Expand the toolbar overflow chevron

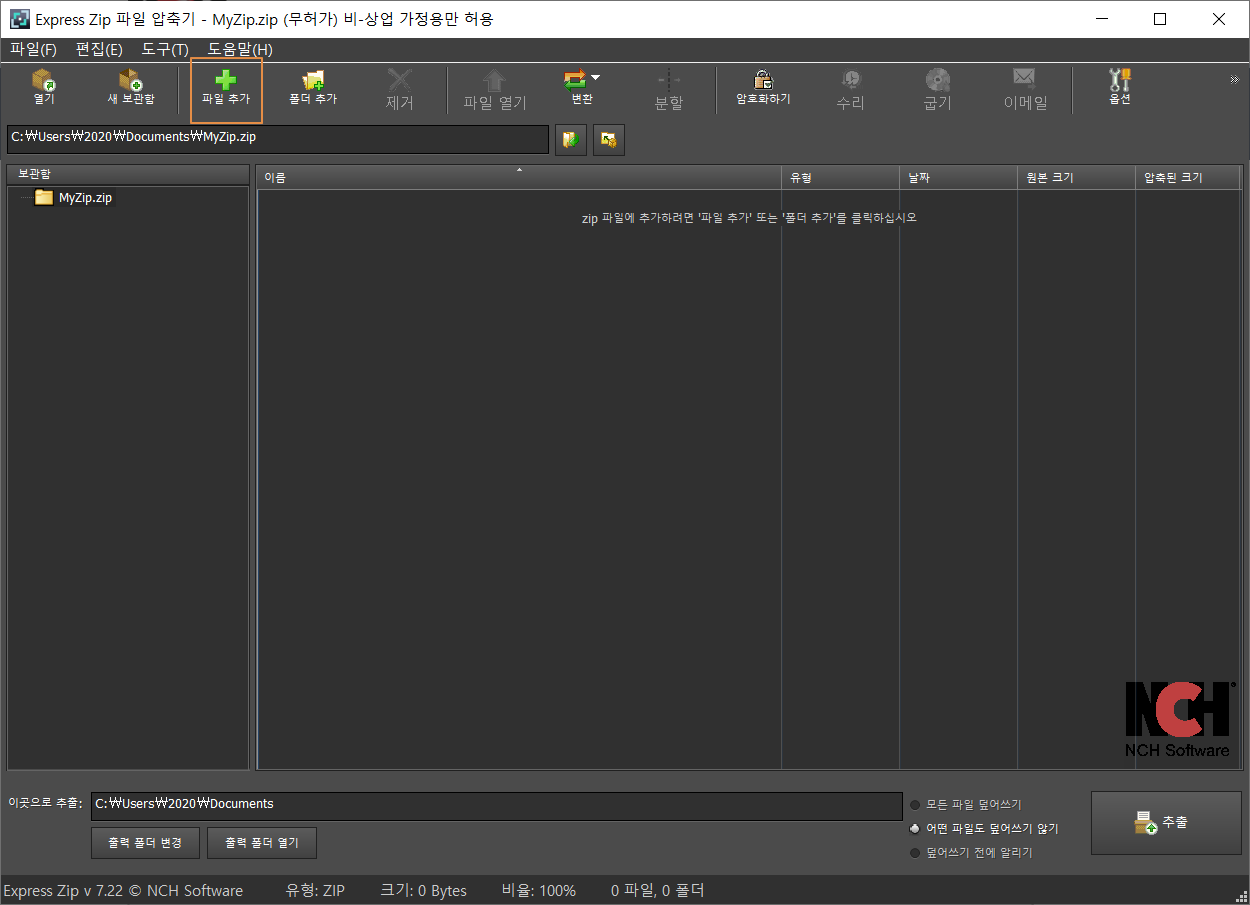tap(1234, 79)
